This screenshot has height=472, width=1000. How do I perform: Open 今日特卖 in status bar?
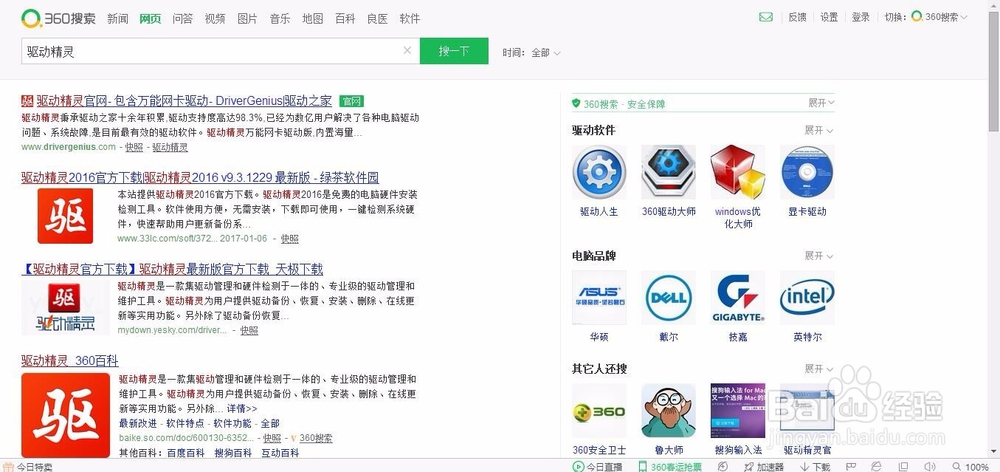click(x=27, y=467)
